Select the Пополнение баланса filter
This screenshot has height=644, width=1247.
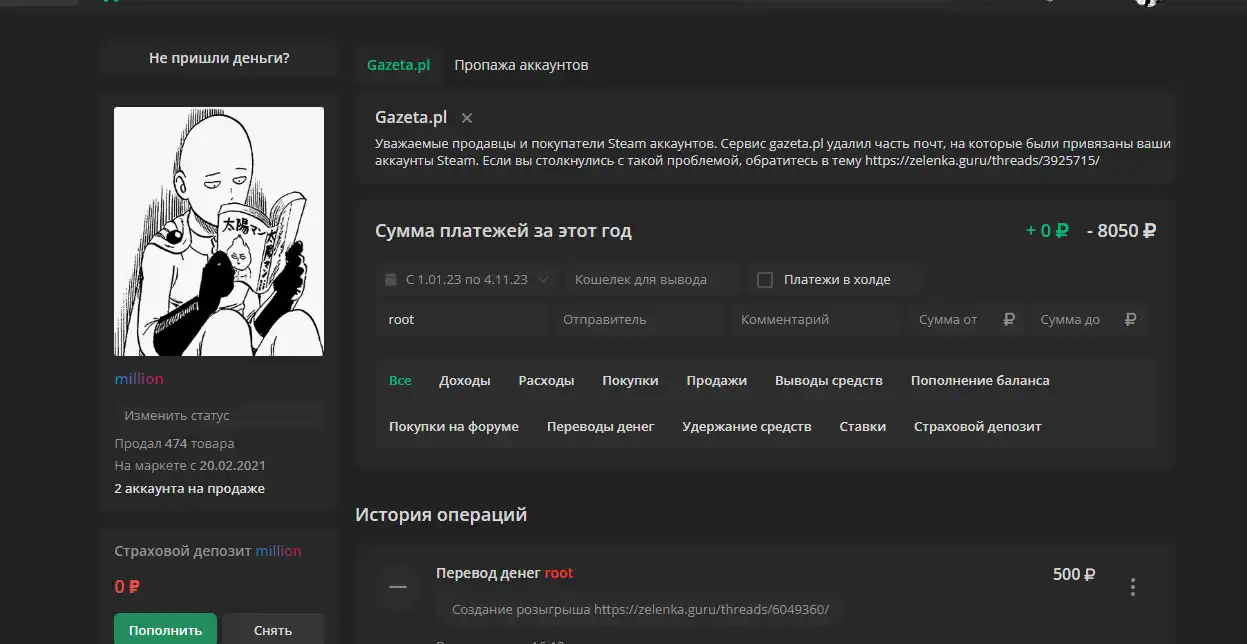tap(980, 381)
